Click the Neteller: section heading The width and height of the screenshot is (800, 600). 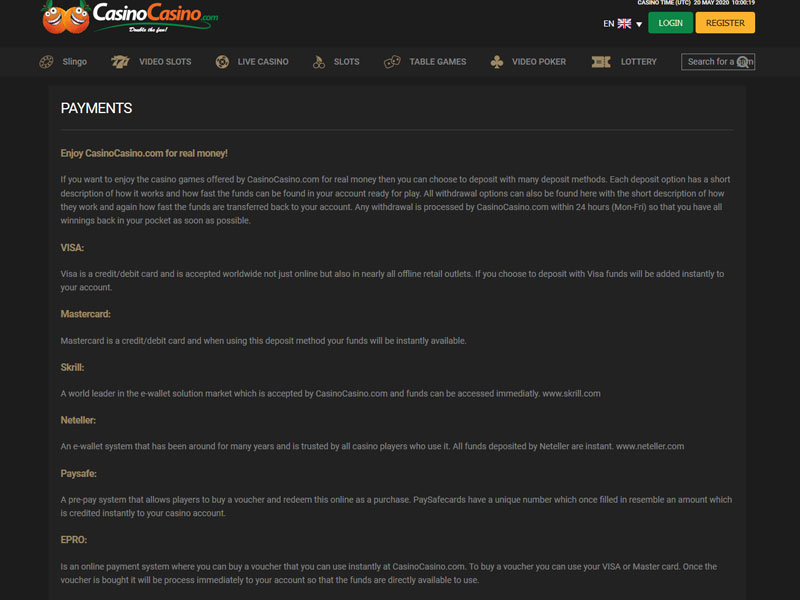tap(78, 420)
